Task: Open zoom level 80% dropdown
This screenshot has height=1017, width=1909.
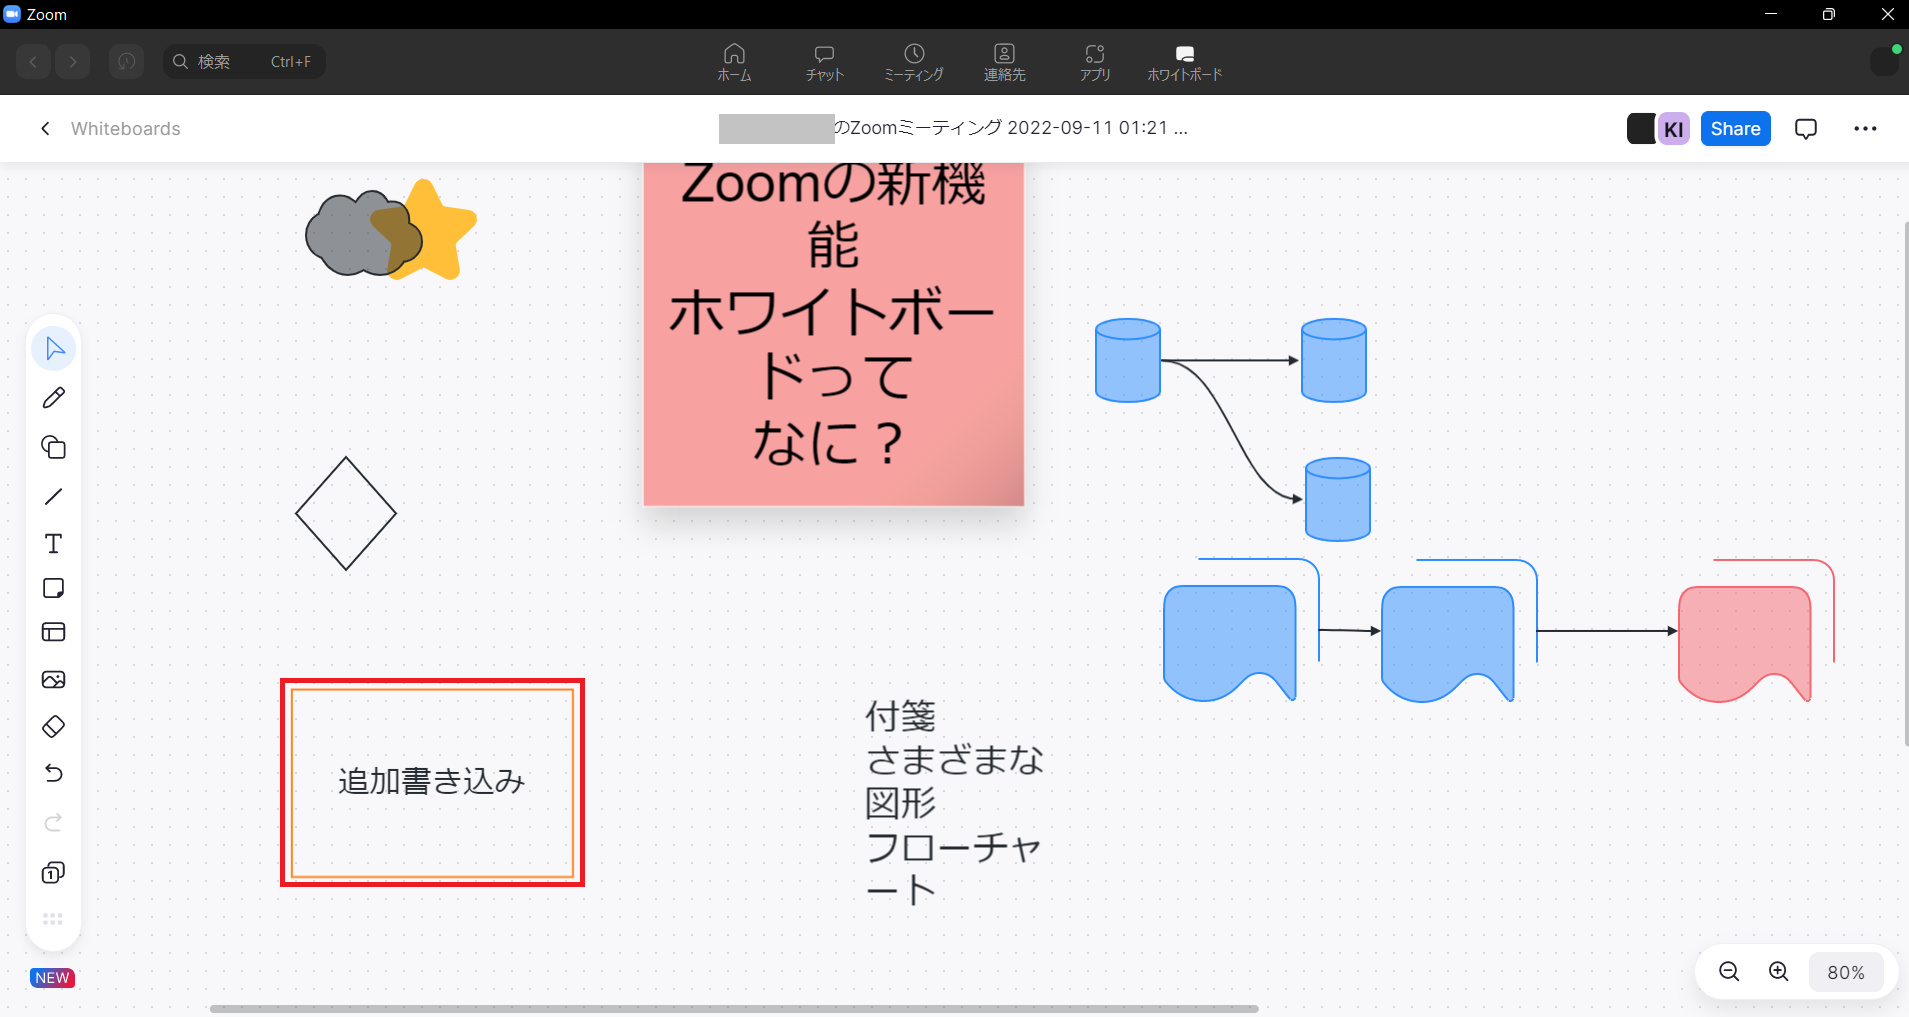Action: coord(1845,972)
